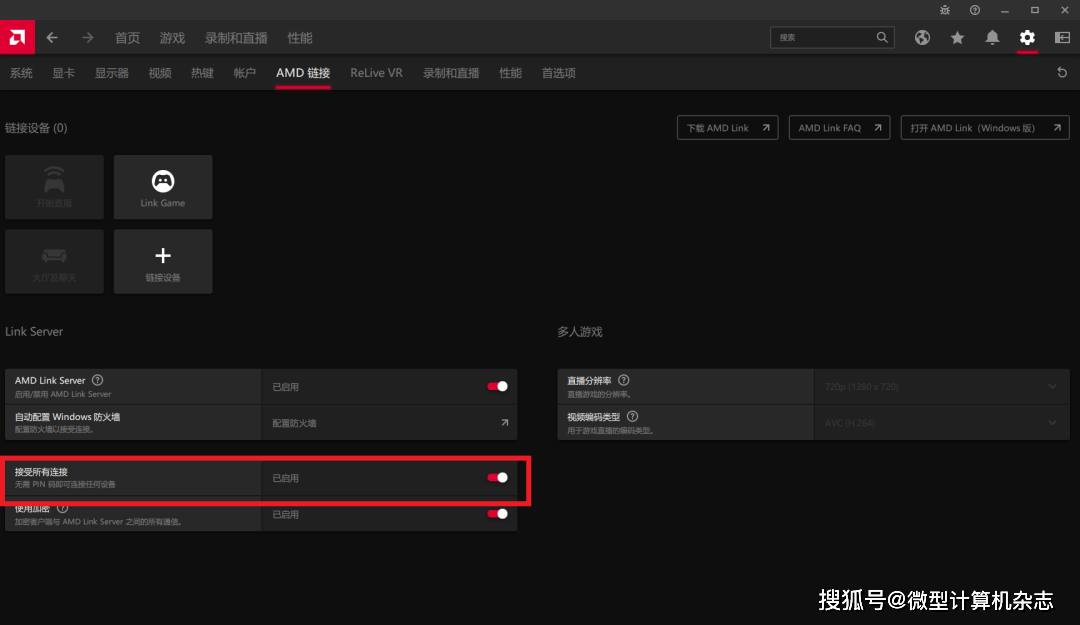Open favorites star icon
This screenshot has height=625, width=1080.
957,38
